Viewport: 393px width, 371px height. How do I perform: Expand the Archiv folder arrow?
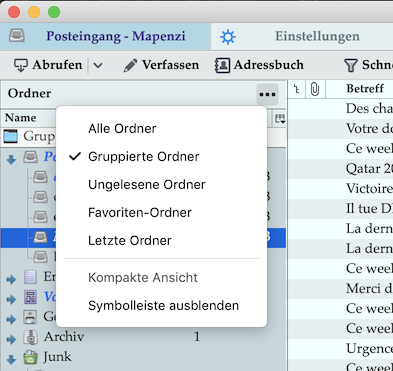pos(11,339)
